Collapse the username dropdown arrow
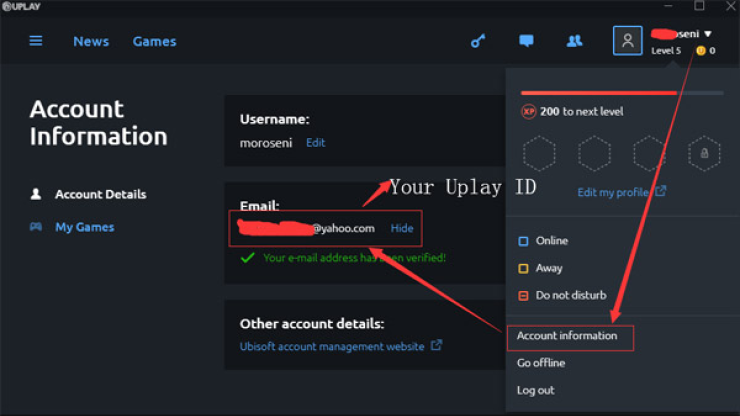This screenshot has width=740, height=416. (x=707, y=34)
